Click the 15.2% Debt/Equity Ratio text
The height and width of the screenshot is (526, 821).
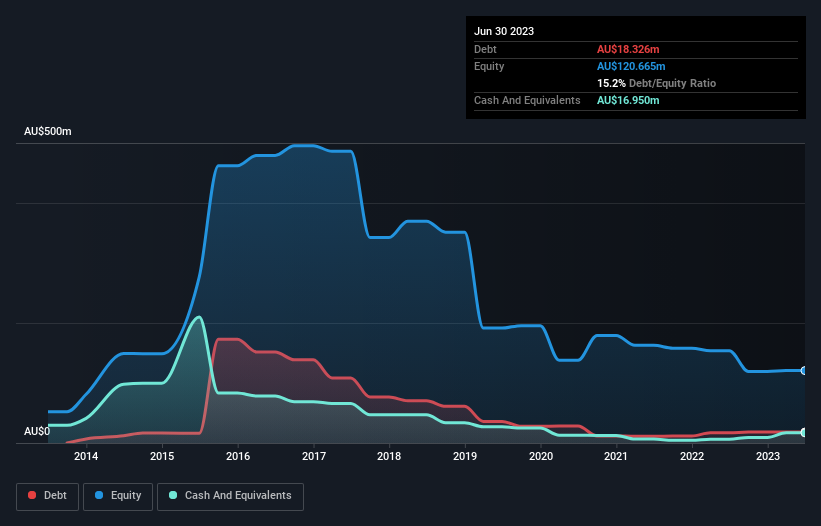[x=656, y=83]
